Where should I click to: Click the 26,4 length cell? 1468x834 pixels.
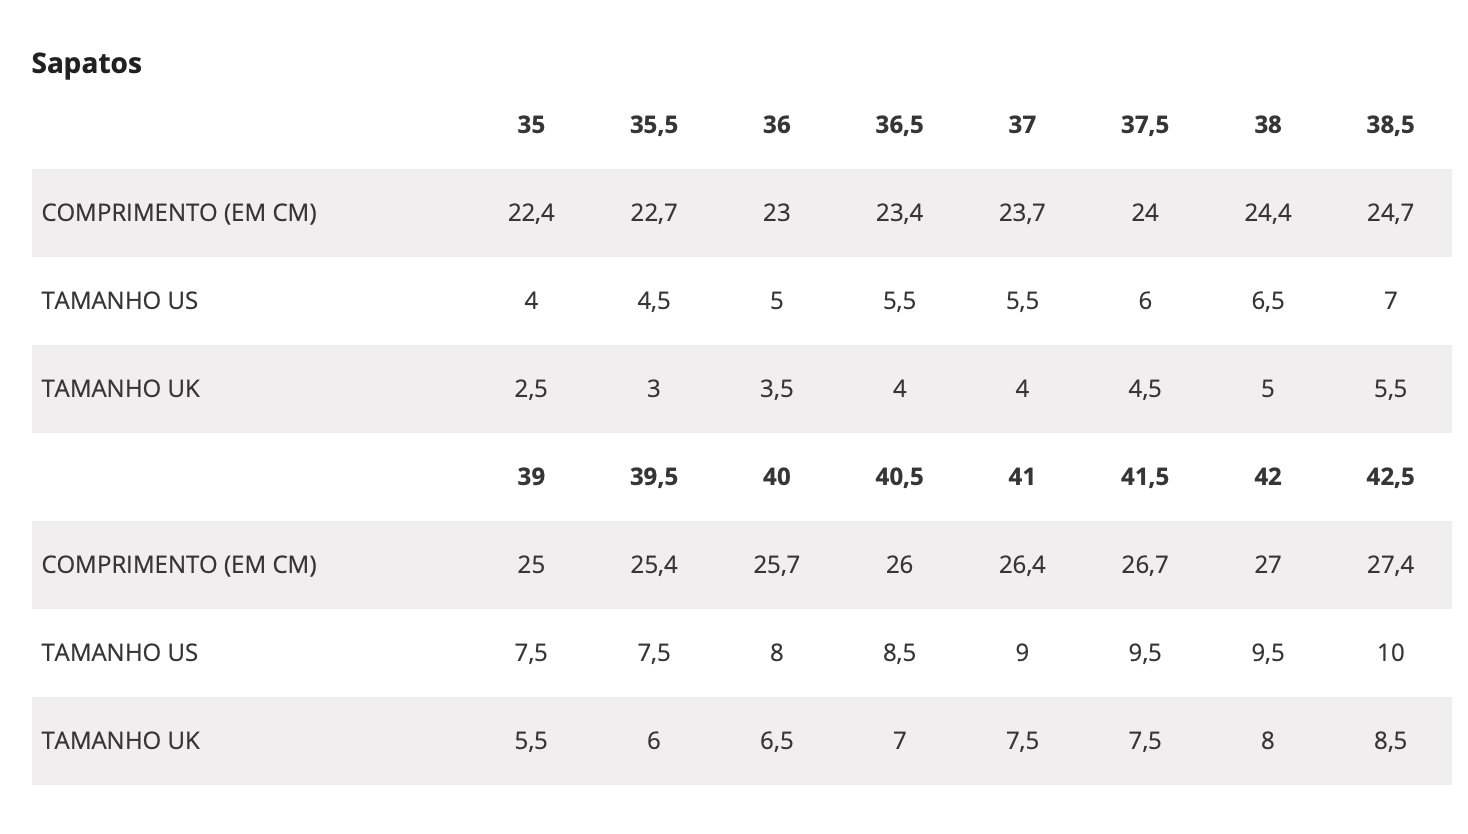click(1022, 565)
